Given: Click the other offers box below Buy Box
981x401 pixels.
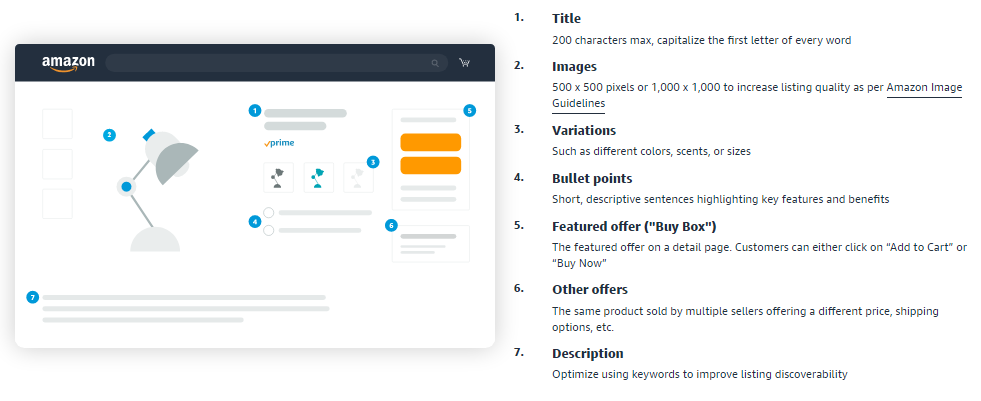Looking at the screenshot, I should pos(430,243).
